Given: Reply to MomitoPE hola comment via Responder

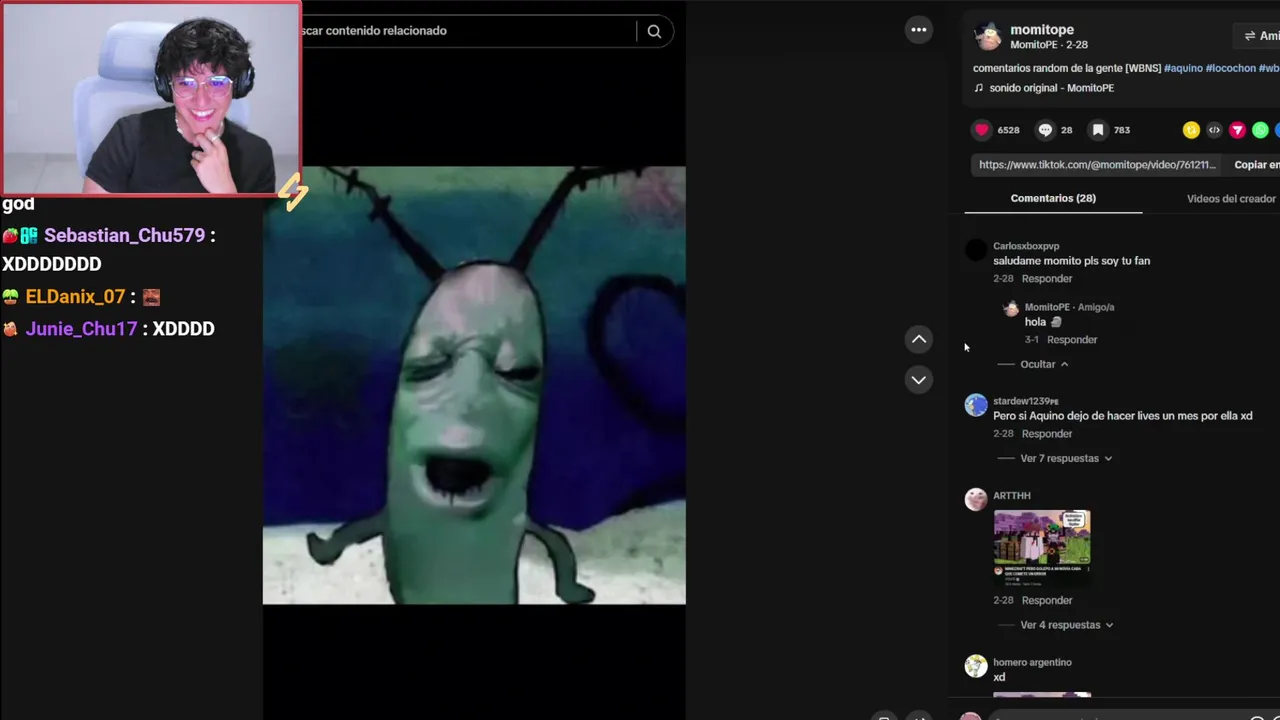Looking at the screenshot, I should 1072,340.
